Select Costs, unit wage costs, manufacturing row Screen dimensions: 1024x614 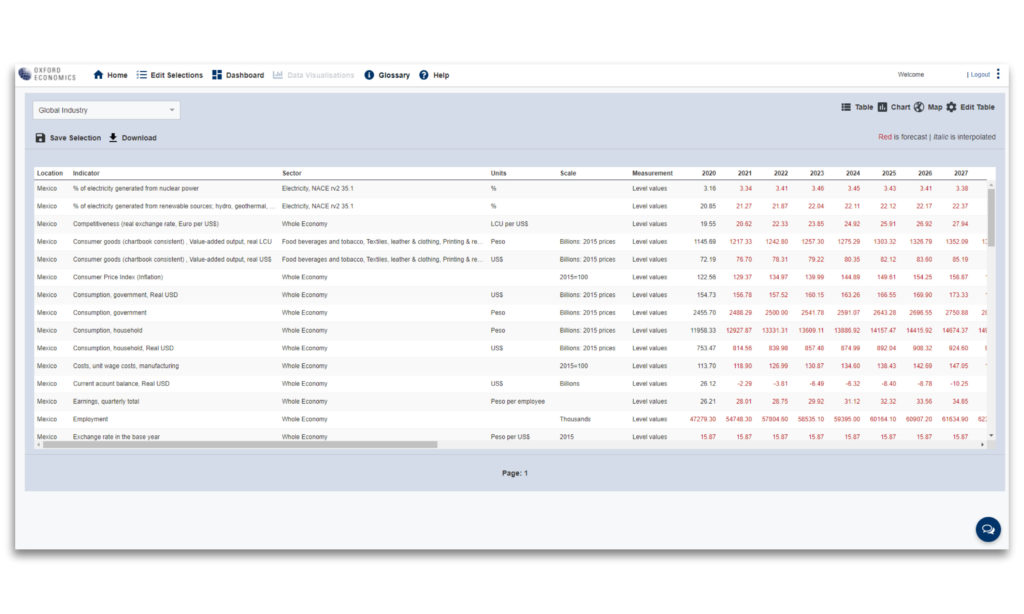click(x=511, y=366)
